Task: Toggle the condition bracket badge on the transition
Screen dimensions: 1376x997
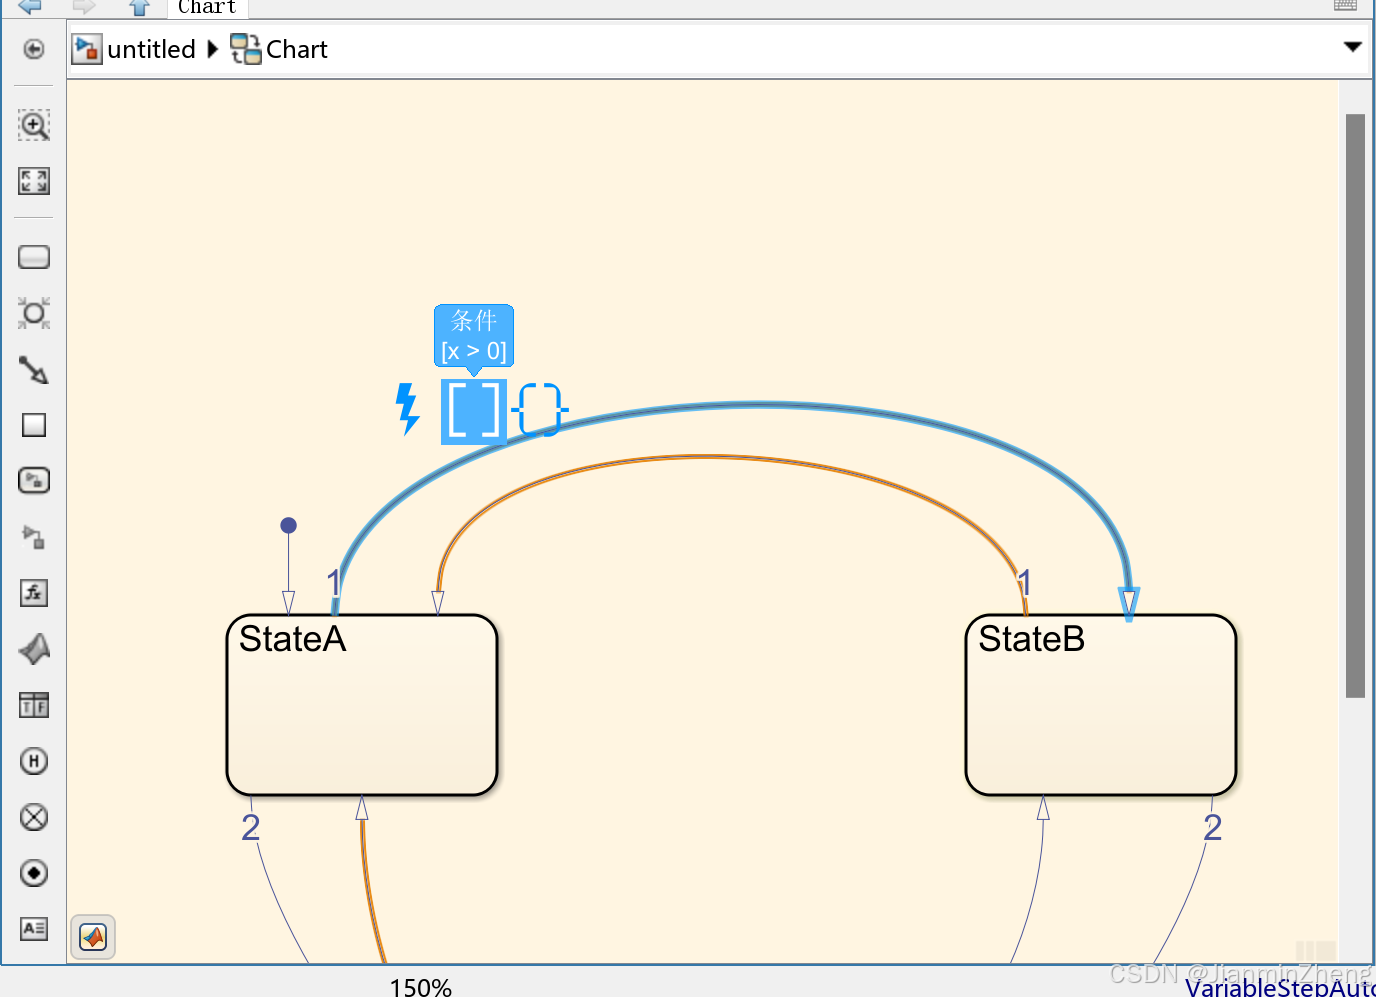Action: (473, 412)
